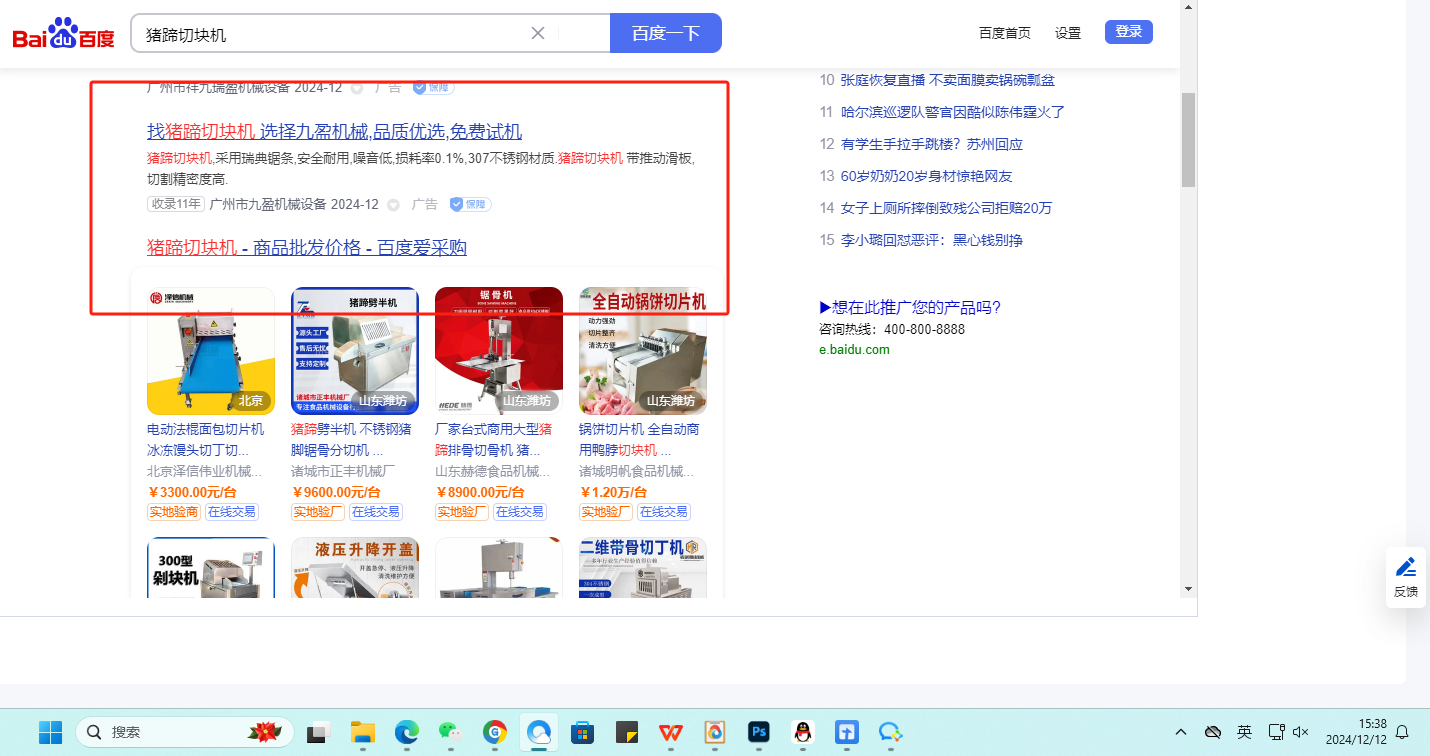Click the ¥9600.00元/台 price

point(336,492)
